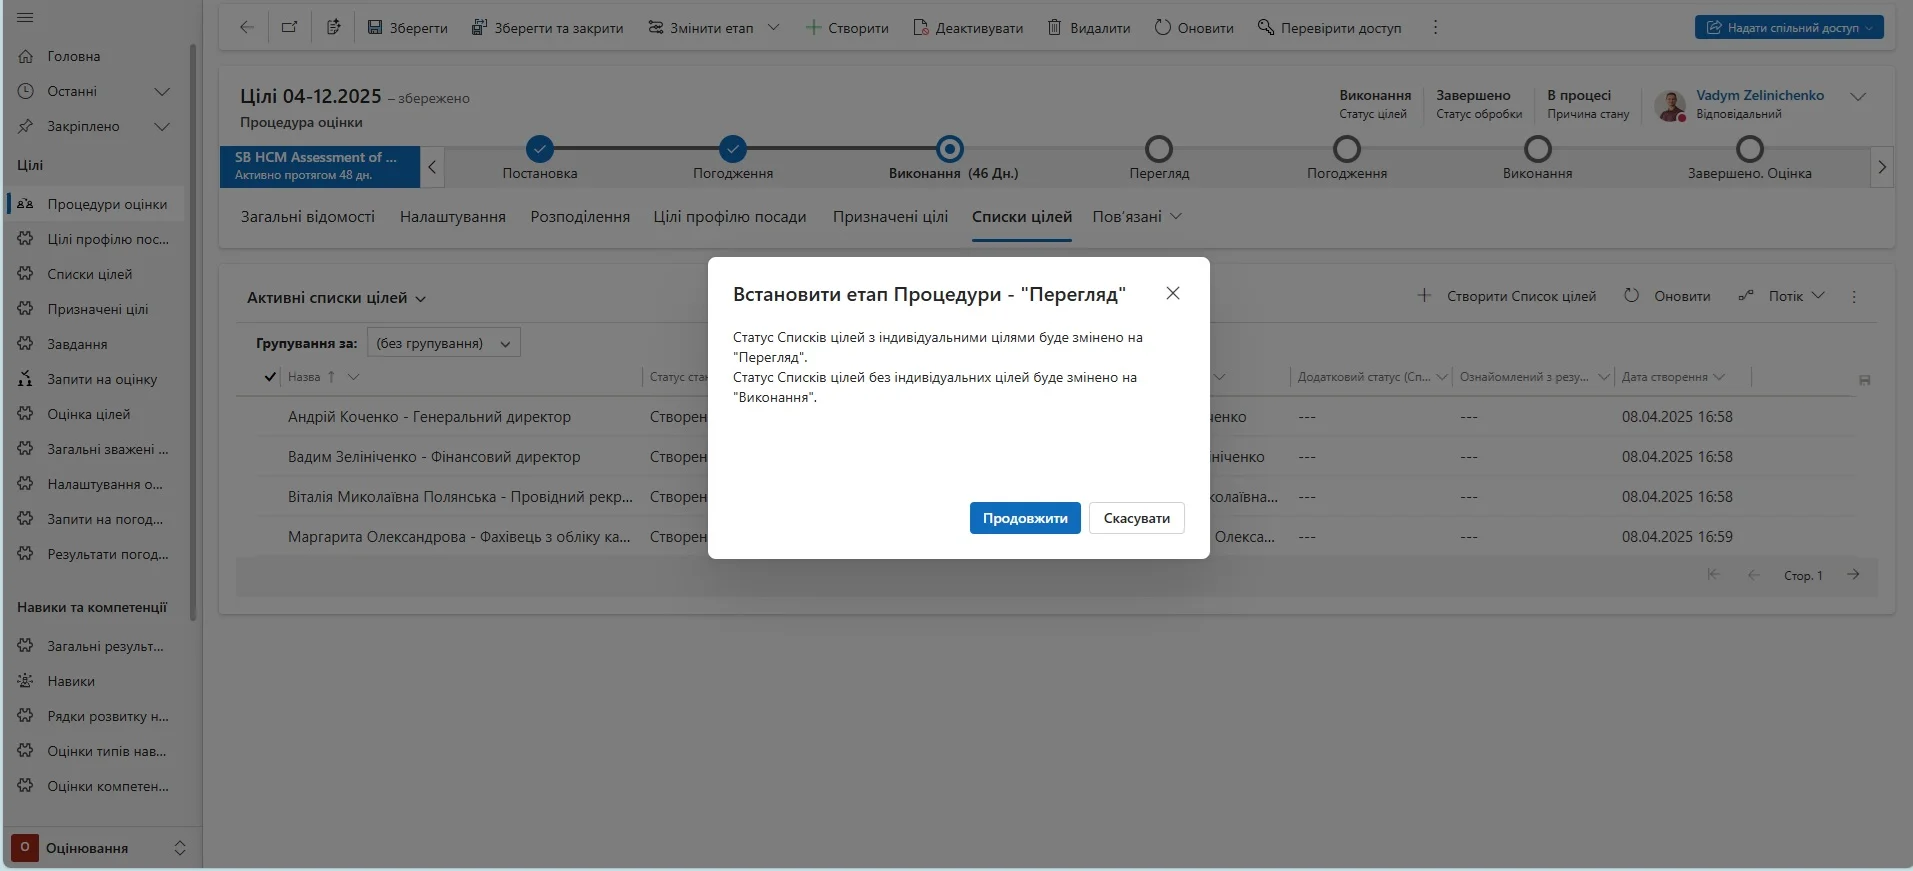Click the back arrow in toolbar
Image resolution: width=1913 pixels, height=871 pixels.
click(x=246, y=28)
